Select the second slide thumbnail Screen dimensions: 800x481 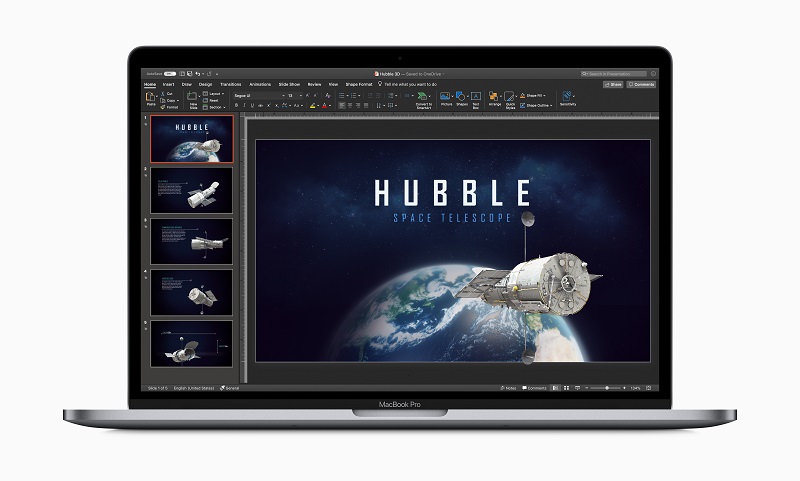point(191,190)
